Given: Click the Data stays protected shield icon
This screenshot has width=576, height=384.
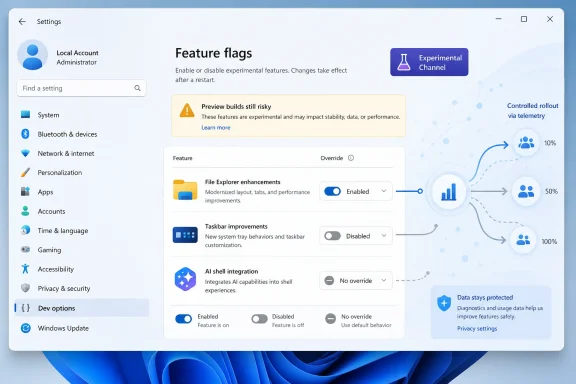Looking at the screenshot, I should click(444, 303).
